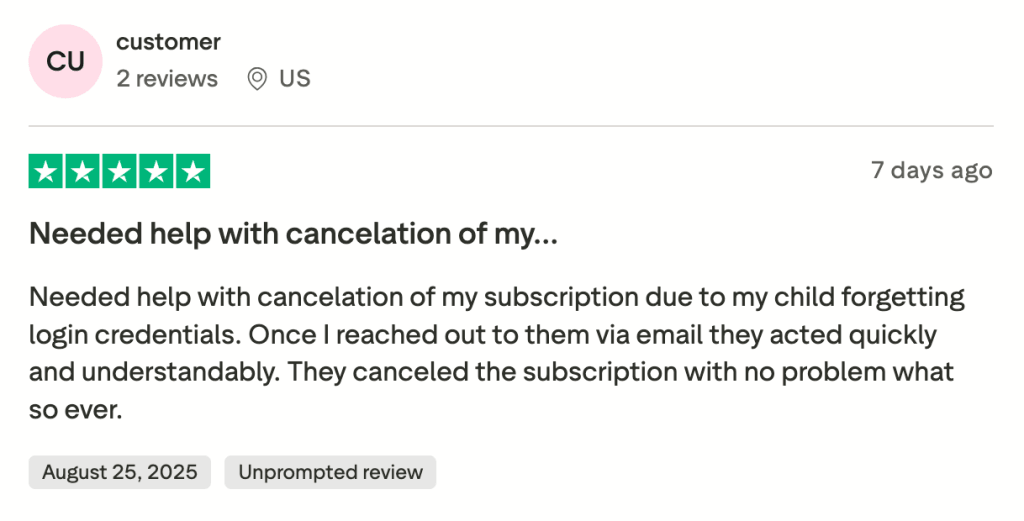Click the "US" country label

point(295,79)
